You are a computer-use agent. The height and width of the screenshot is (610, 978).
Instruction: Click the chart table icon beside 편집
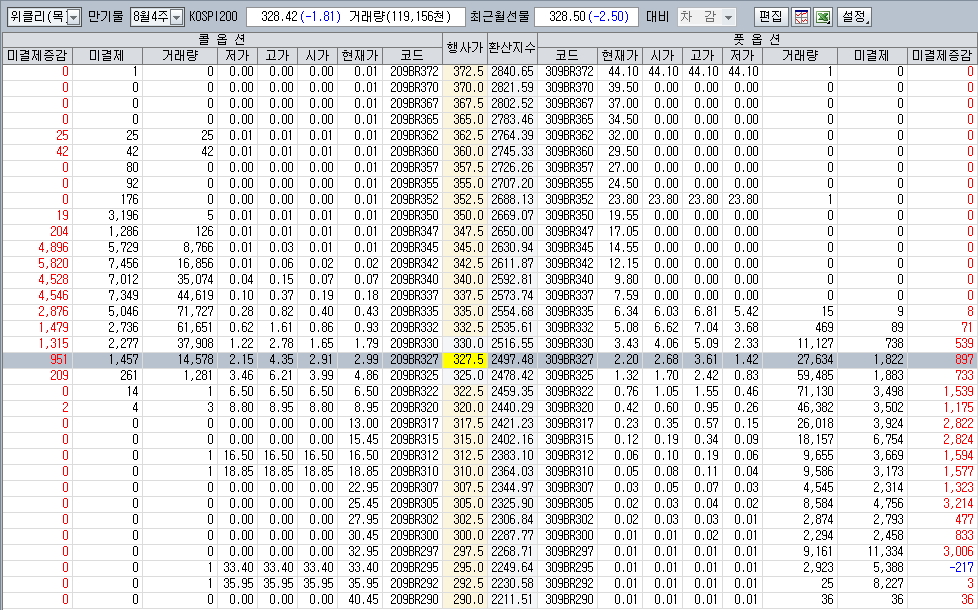click(x=801, y=17)
